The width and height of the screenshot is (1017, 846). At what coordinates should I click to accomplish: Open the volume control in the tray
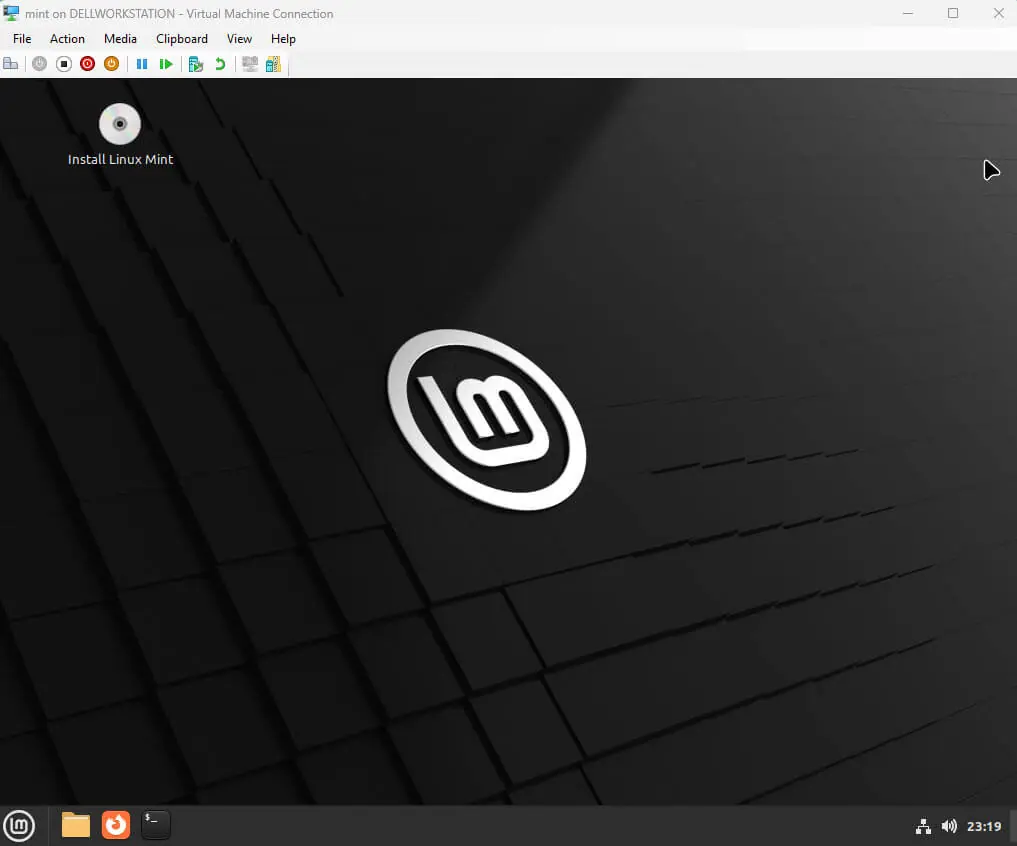(x=949, y=826)
